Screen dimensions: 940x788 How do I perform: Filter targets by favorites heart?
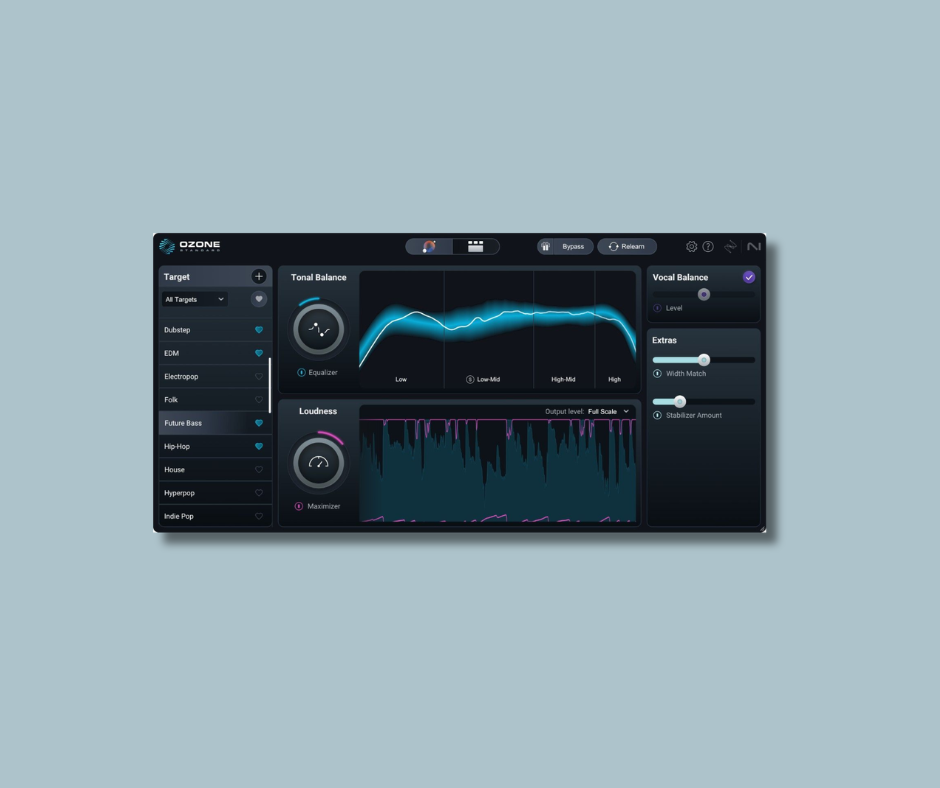point(258,299)
